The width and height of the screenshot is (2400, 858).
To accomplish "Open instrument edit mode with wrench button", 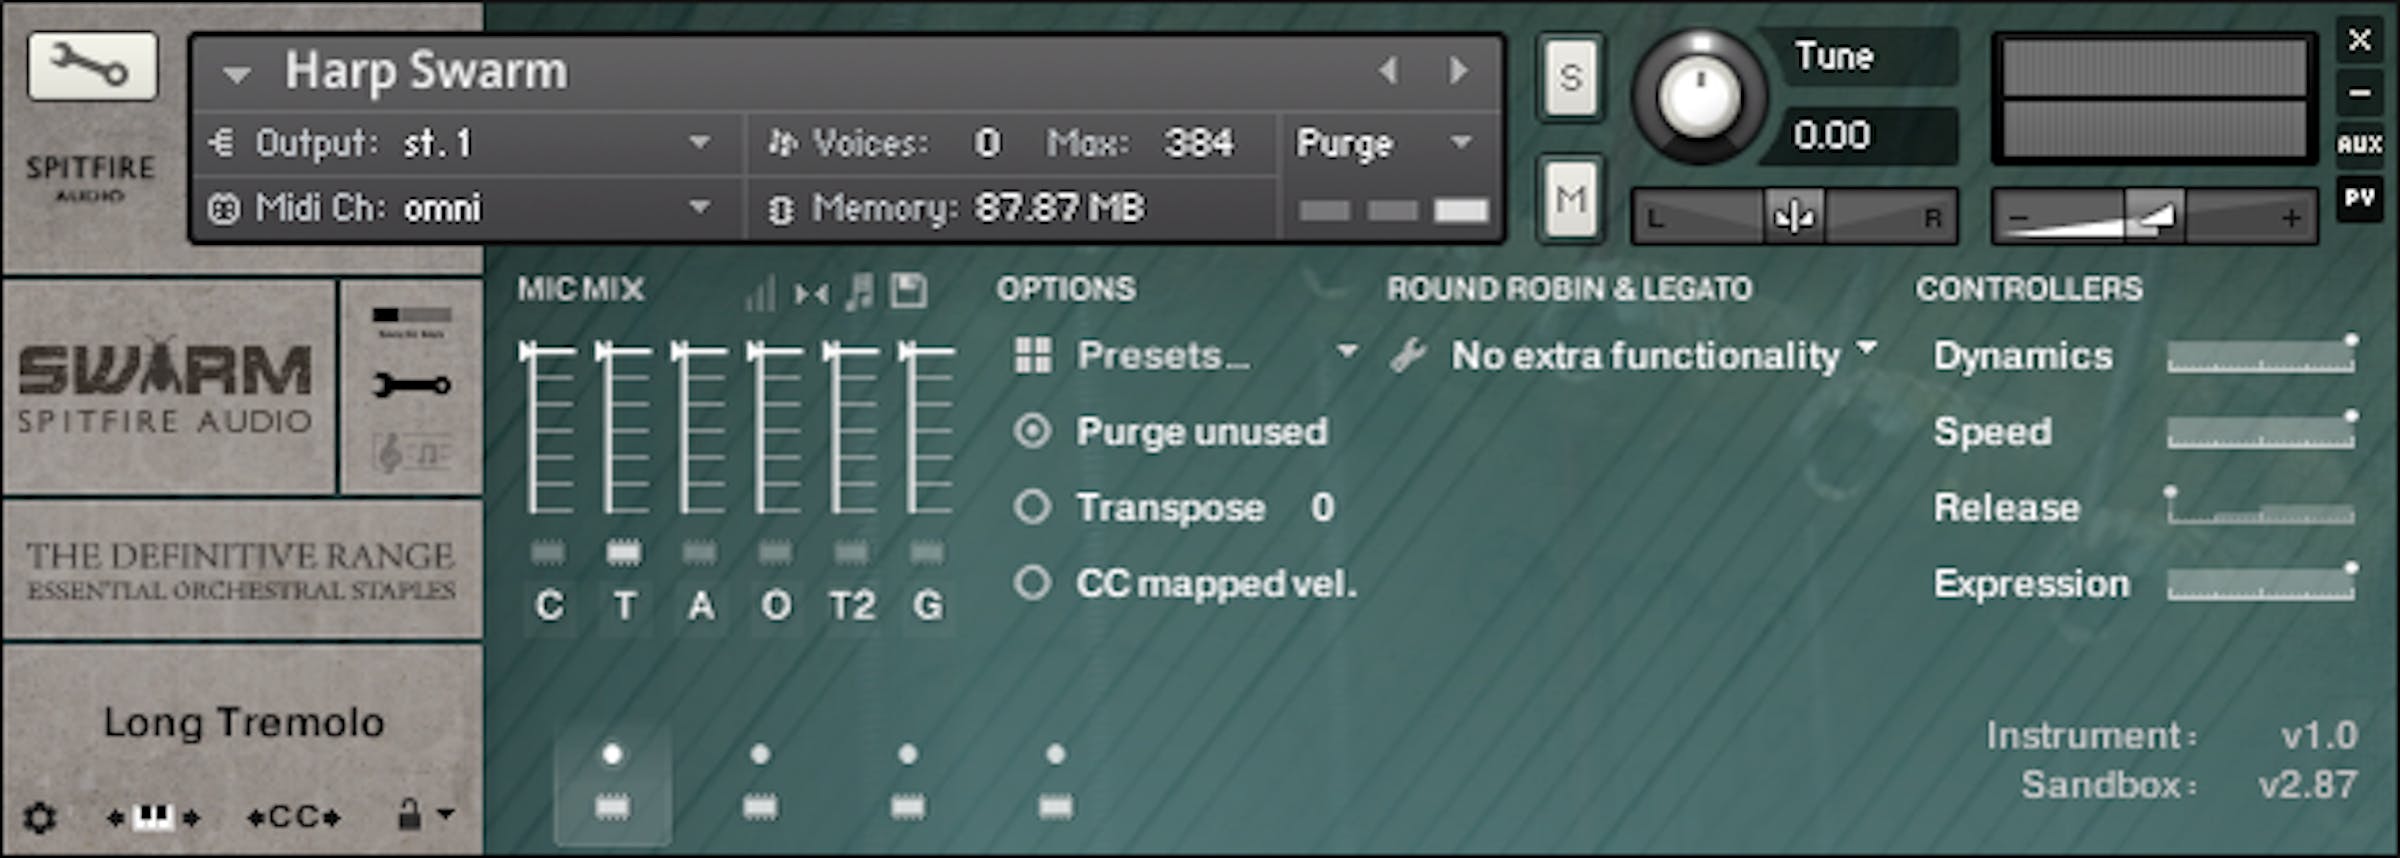I will point(92,66).
